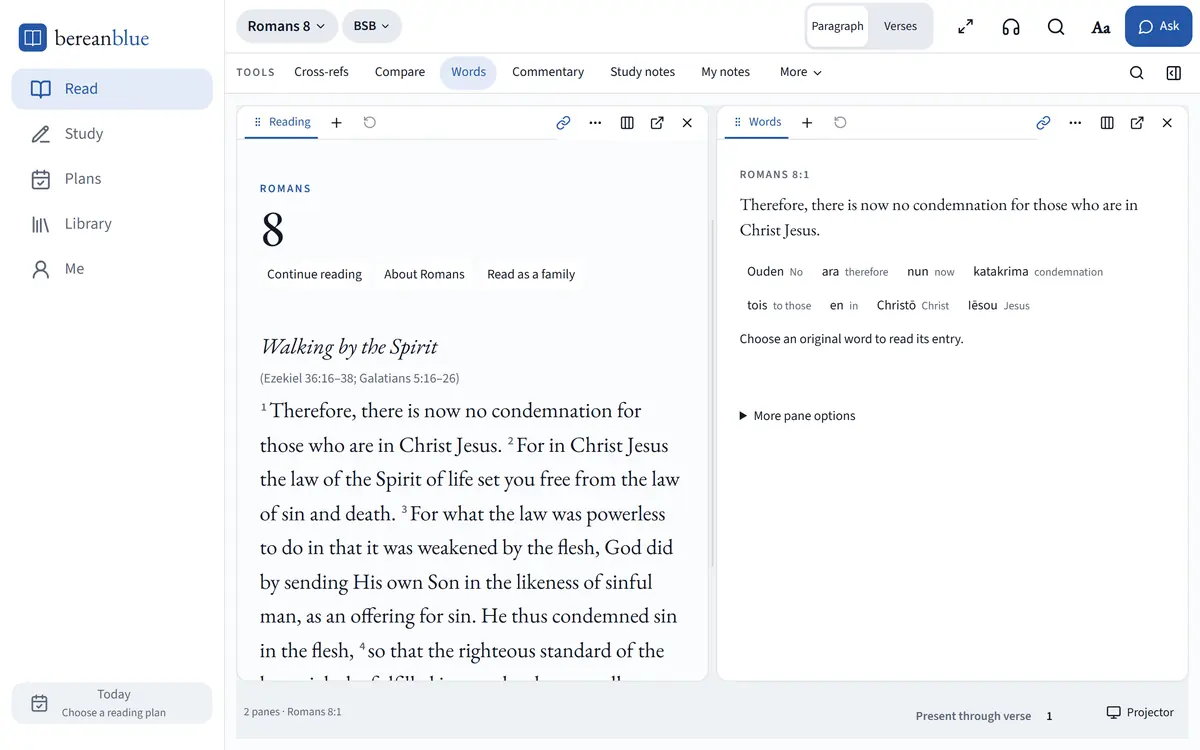Open Words pane three-dot menu

point(1075,123)
